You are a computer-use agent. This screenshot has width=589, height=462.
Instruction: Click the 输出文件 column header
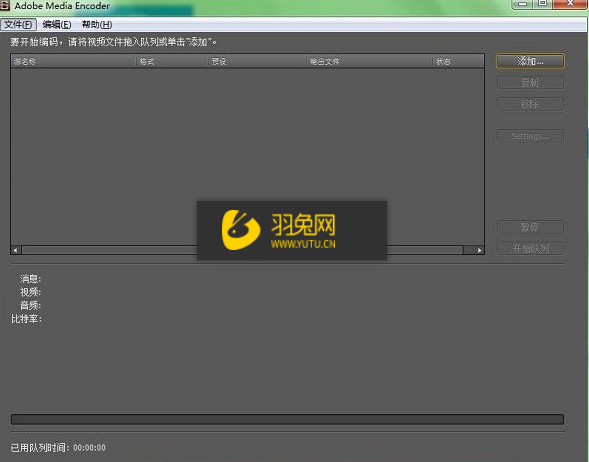[370, 61]
